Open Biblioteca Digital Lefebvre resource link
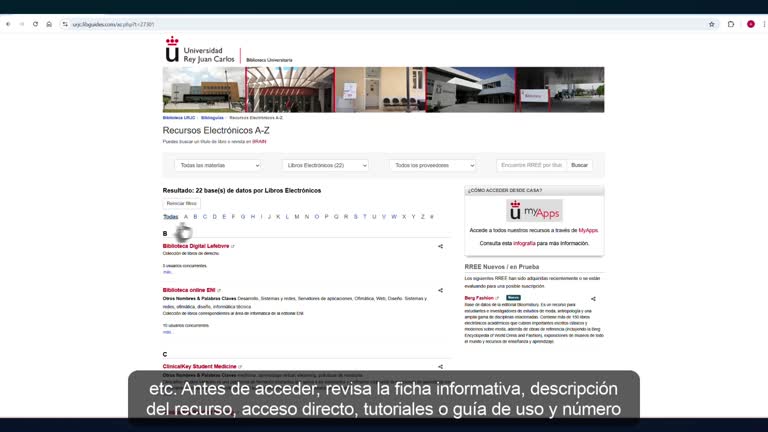Screen dimensions: 768x432 click(196, 246)
